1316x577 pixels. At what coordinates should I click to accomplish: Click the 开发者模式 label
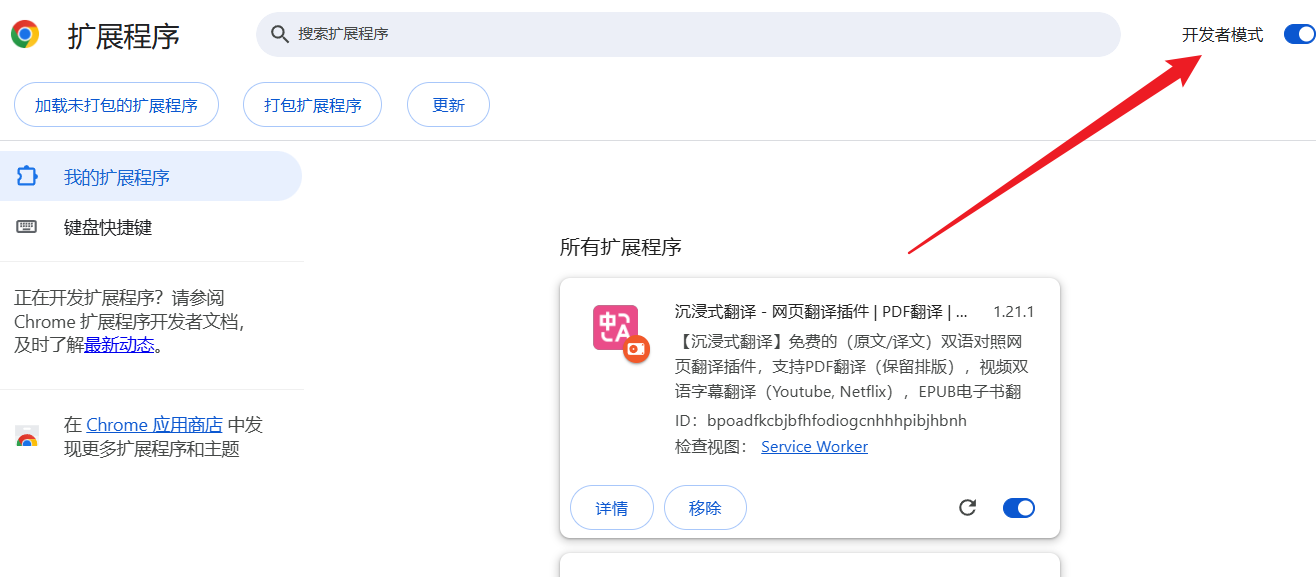tap(1222, 35)
